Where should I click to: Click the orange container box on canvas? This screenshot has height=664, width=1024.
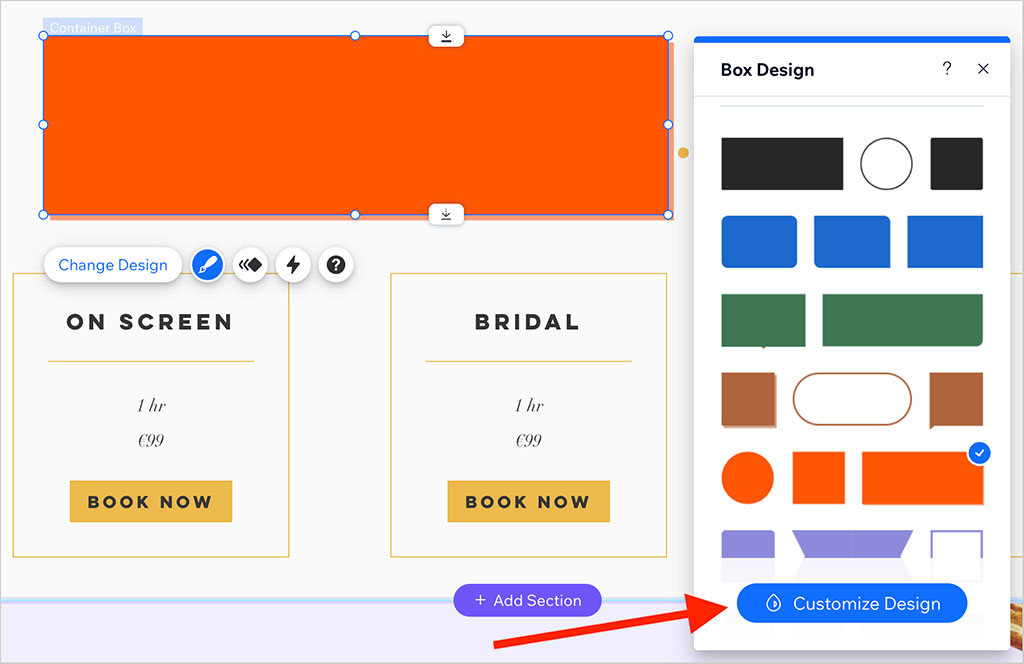click(356, 125)
